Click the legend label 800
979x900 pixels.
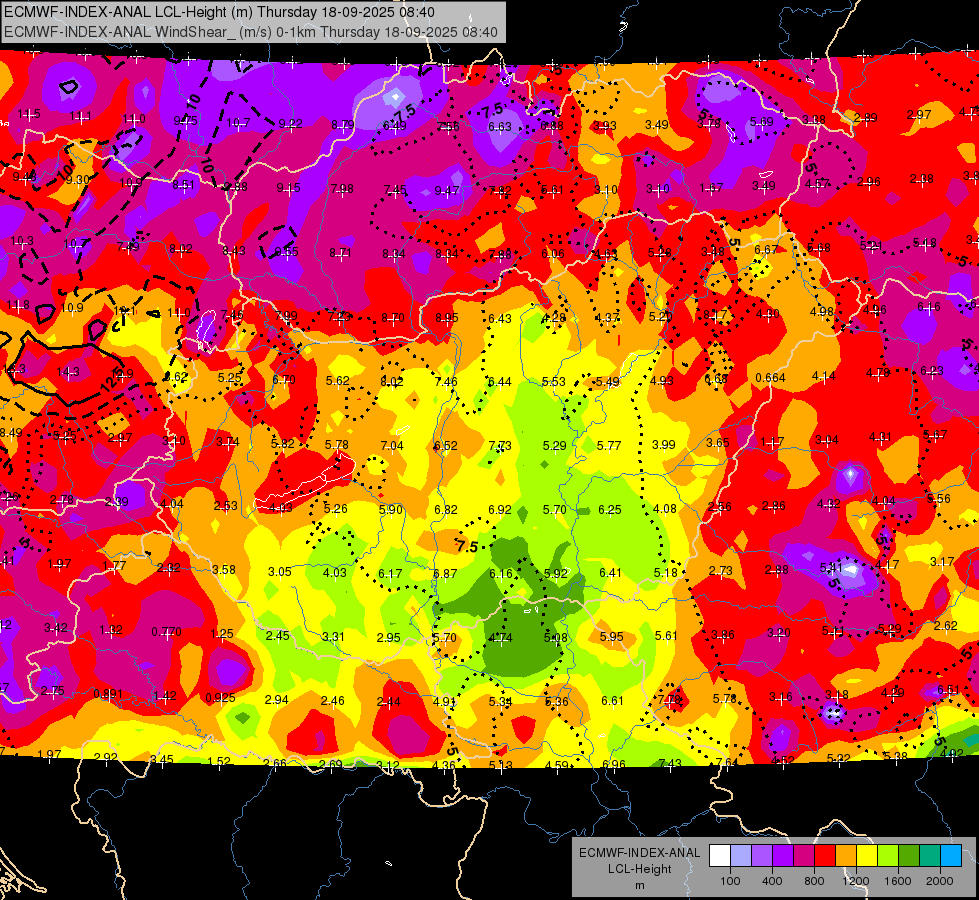(814, 881)
